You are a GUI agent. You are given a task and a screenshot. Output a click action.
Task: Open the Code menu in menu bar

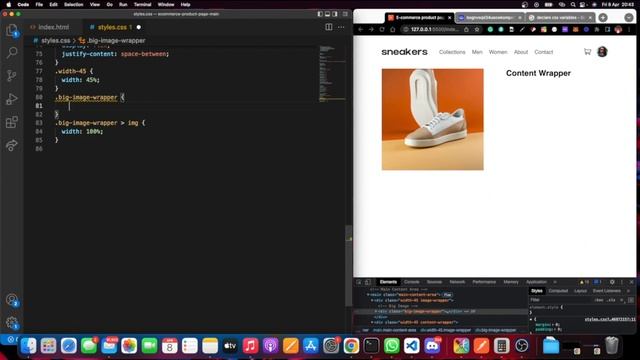click(23, 4)
